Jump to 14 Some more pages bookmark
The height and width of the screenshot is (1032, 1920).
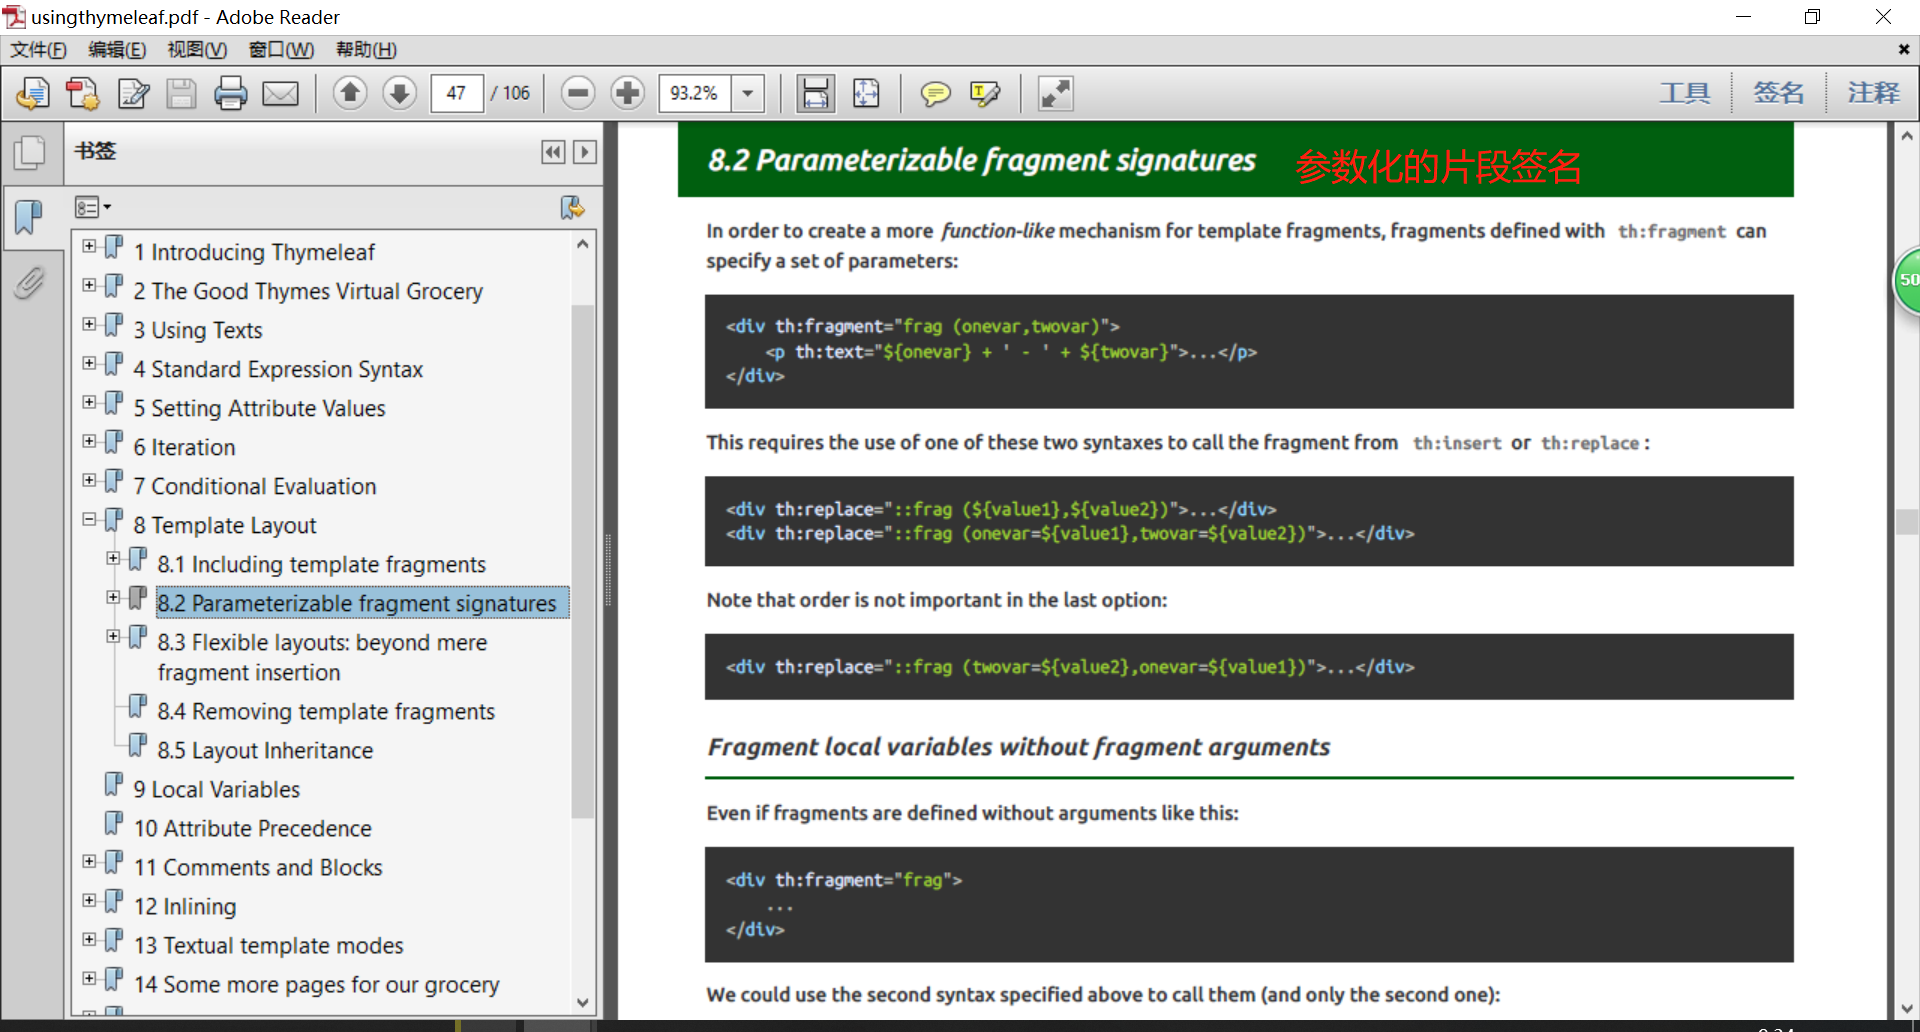pos(316,984)
